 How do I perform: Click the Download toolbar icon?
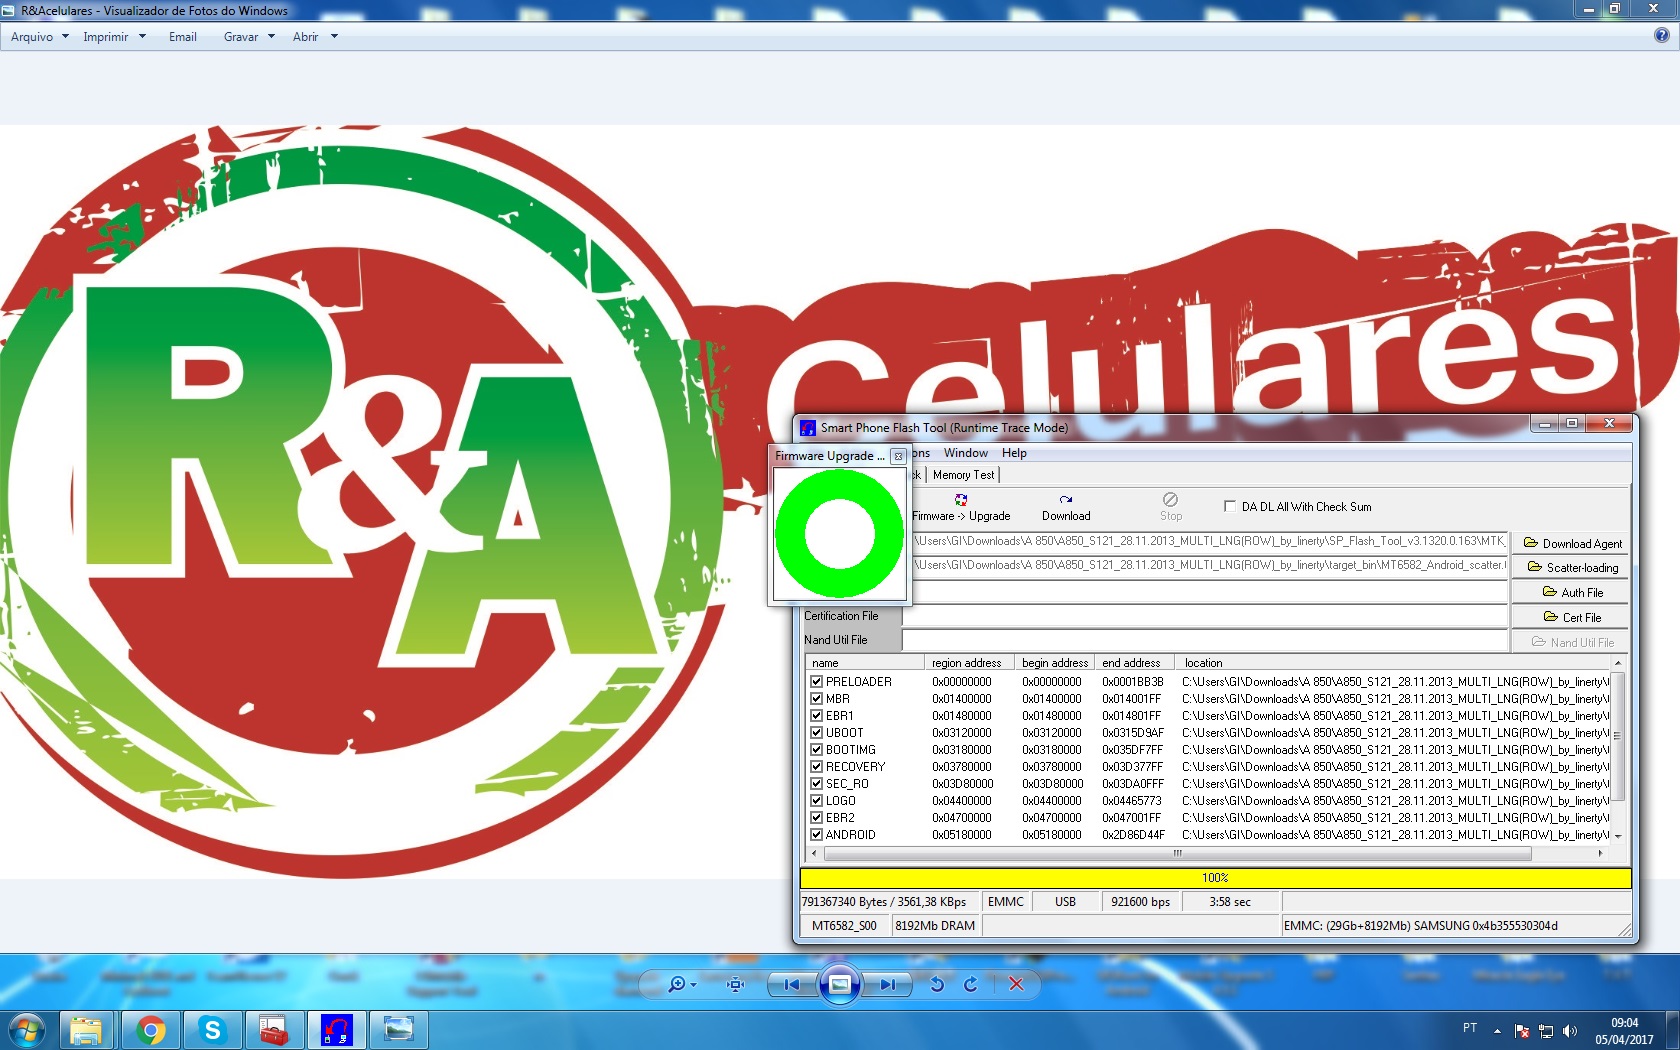click(x=1066, y=507)
